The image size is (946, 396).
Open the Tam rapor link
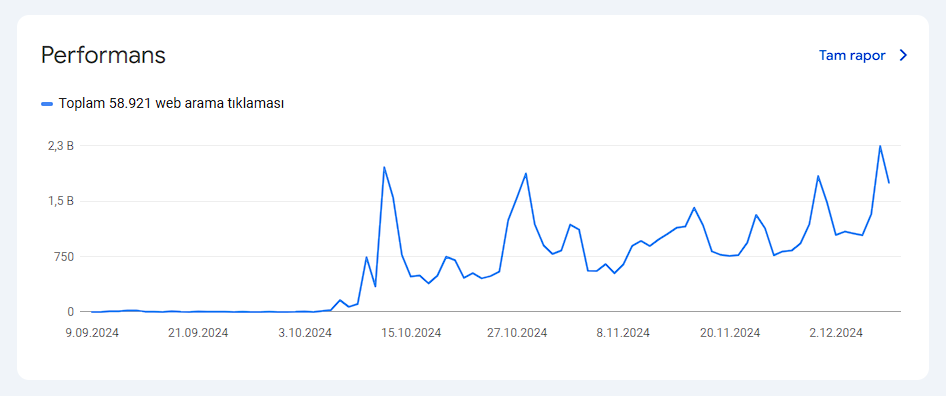(x=852, y=56)
